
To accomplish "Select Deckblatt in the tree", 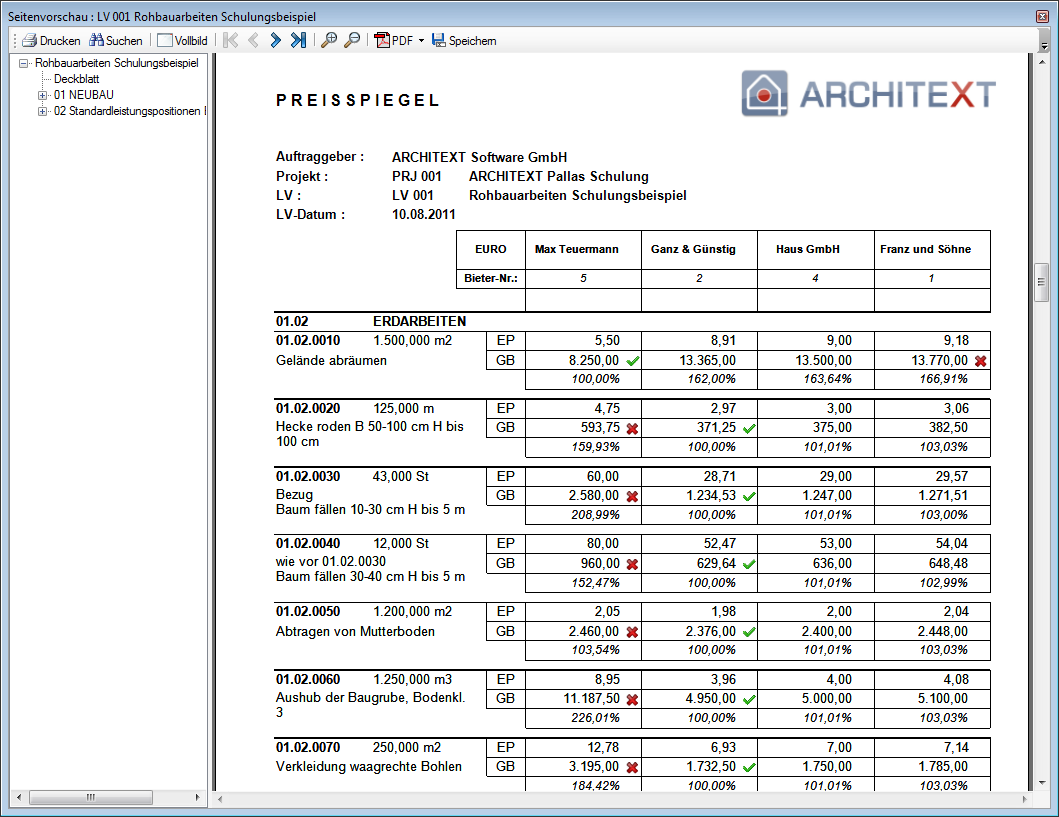I will click(76, 79).
